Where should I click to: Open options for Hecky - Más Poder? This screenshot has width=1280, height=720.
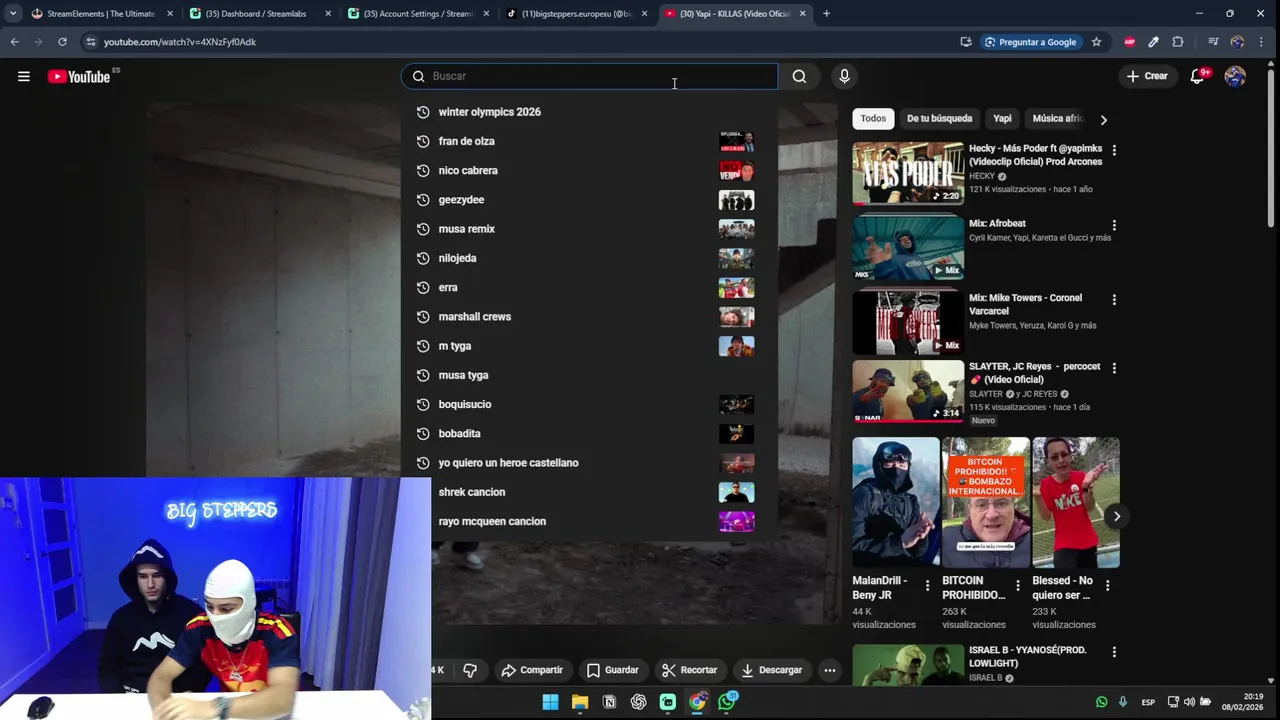(1114, 150)
